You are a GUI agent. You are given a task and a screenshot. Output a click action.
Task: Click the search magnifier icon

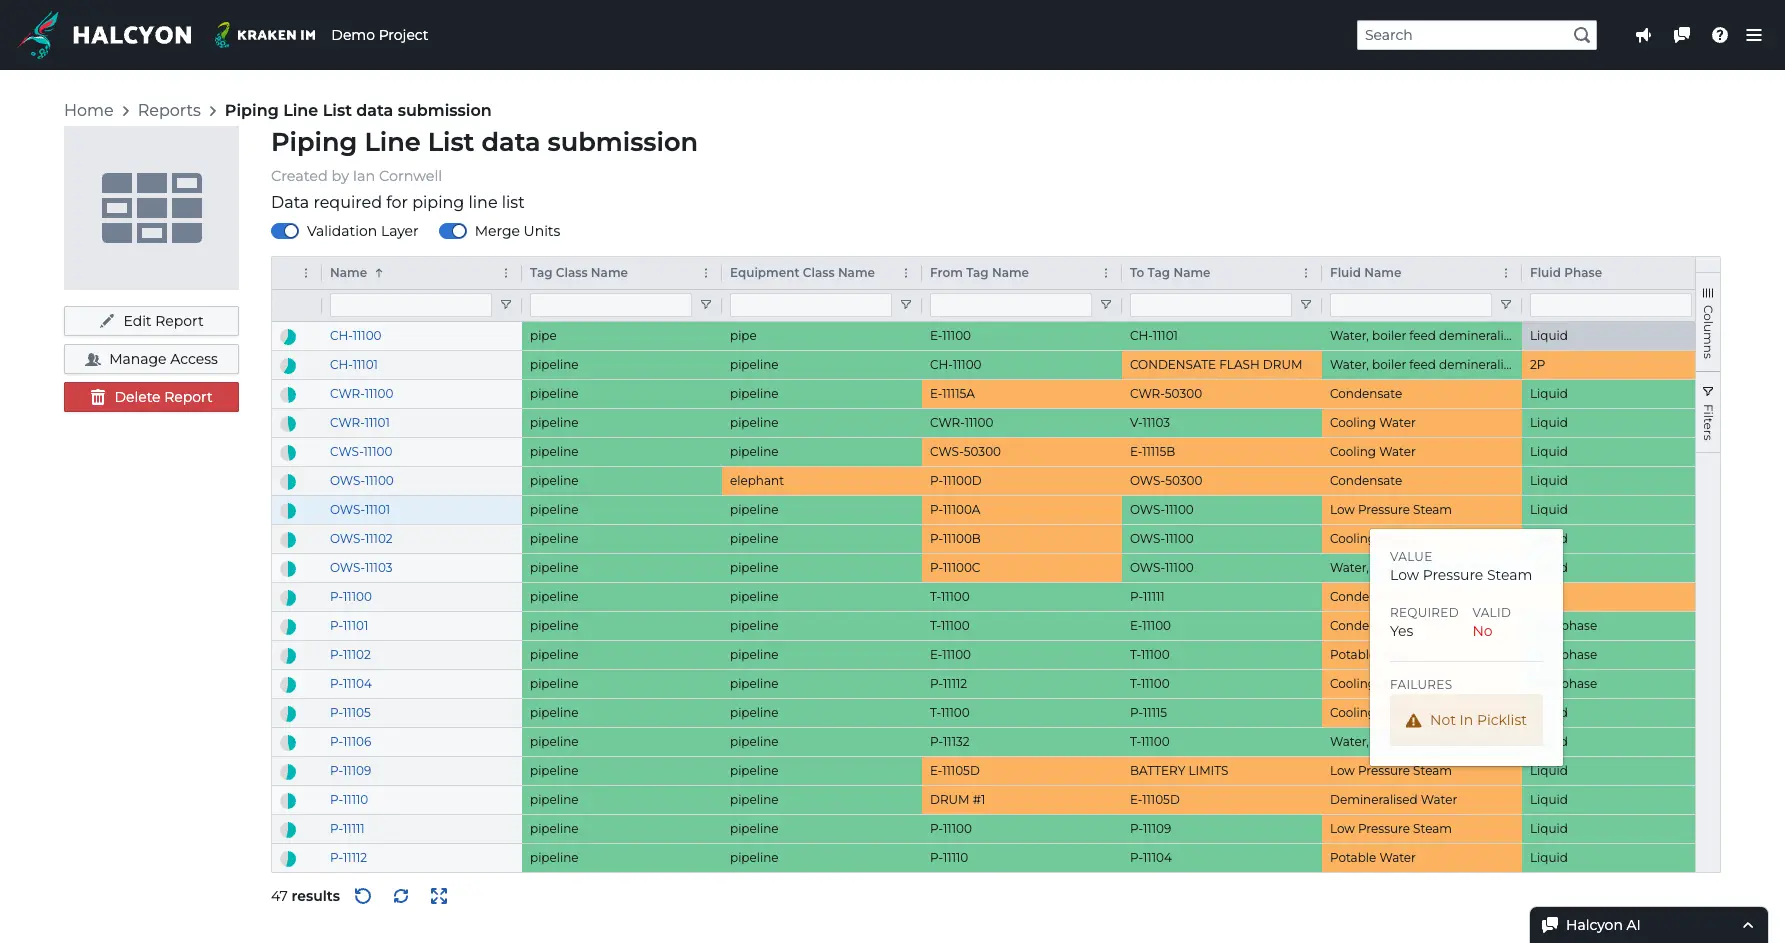(1581, 35)
